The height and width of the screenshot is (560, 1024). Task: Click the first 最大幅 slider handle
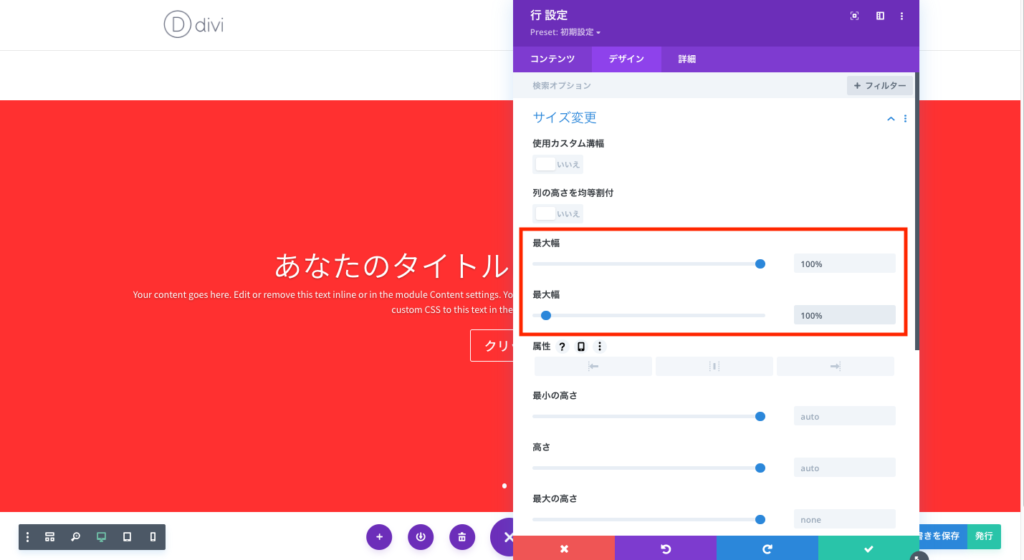pyautogui.click(x=760, y=264)
